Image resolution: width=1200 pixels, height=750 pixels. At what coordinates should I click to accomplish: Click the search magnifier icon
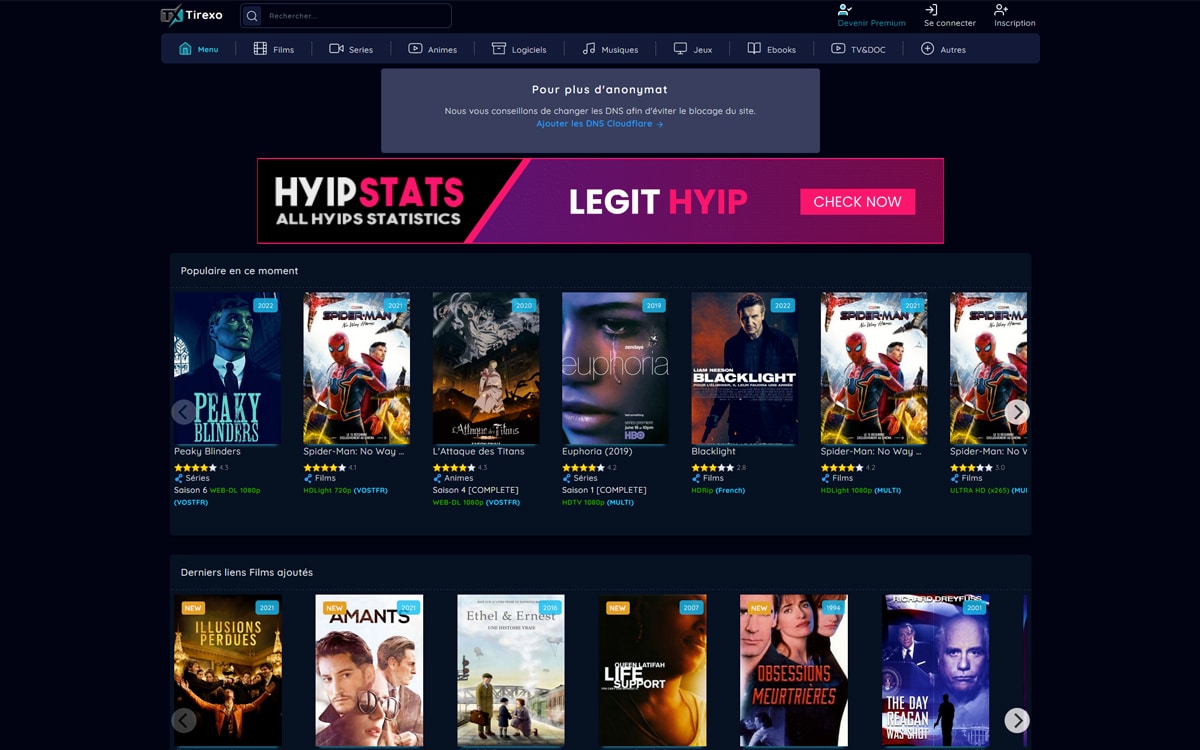tap(252, 16)
